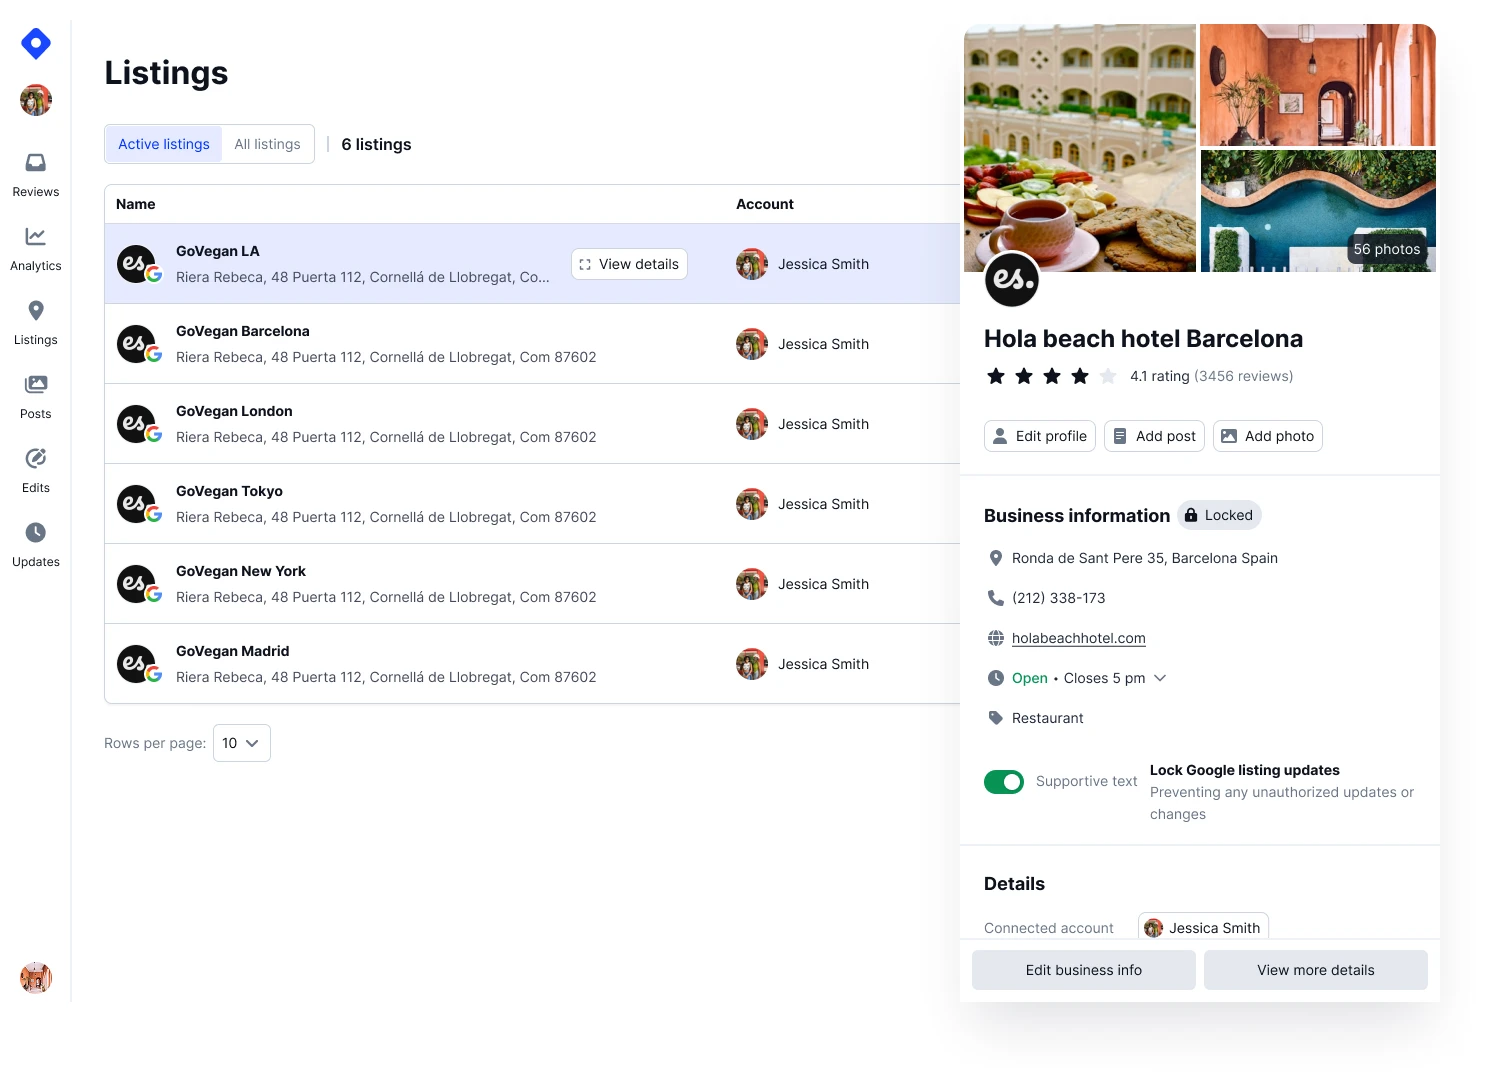Open the holabeachhotel.com website link
1492x1086 pixels.
click(1078, 638)
